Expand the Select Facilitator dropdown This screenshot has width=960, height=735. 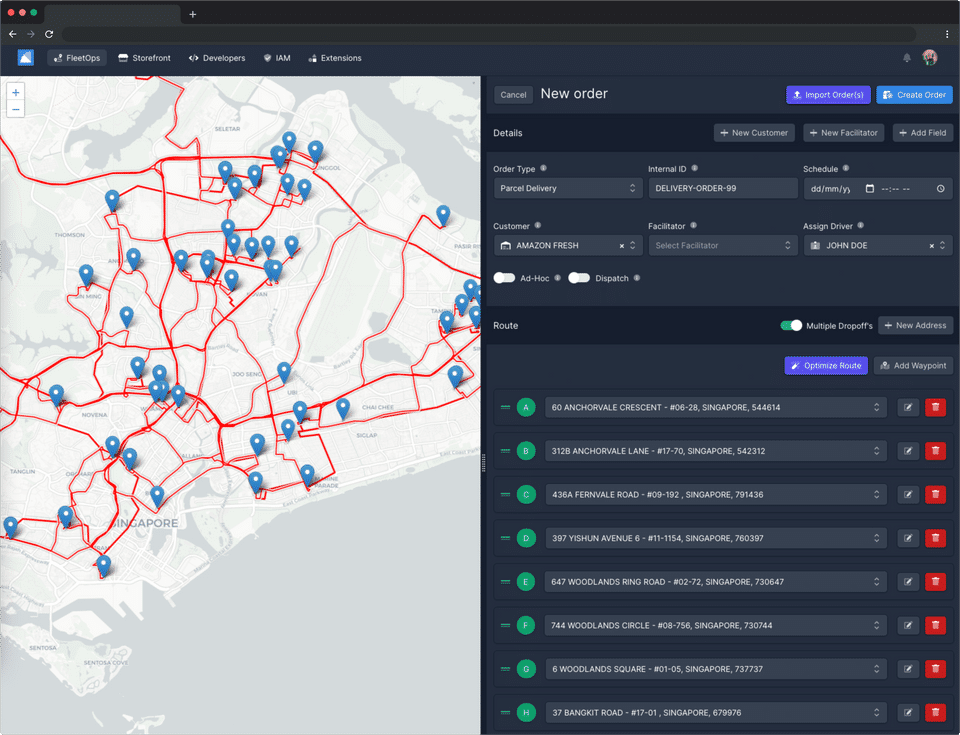722,245
